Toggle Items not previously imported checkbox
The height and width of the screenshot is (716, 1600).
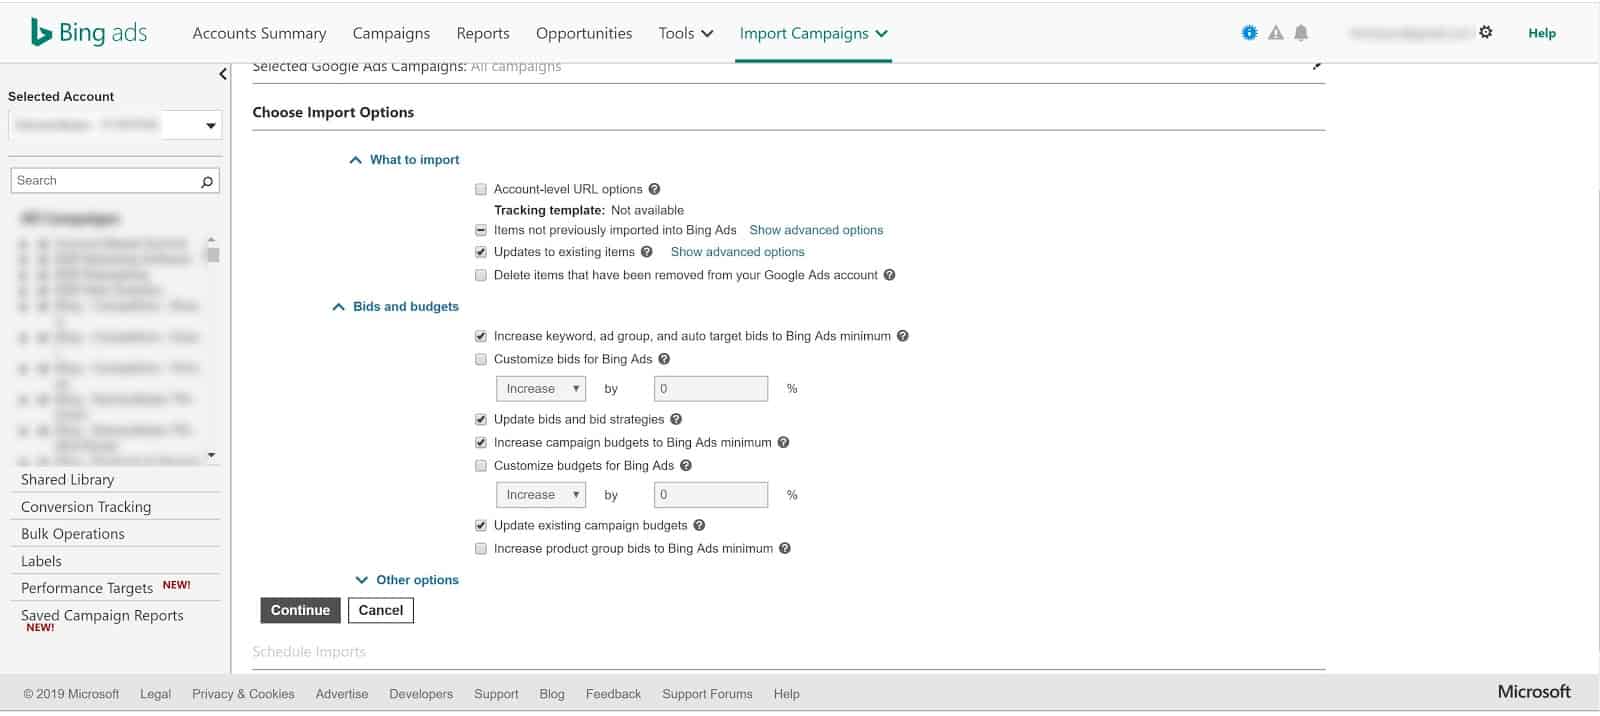point(481,230)
